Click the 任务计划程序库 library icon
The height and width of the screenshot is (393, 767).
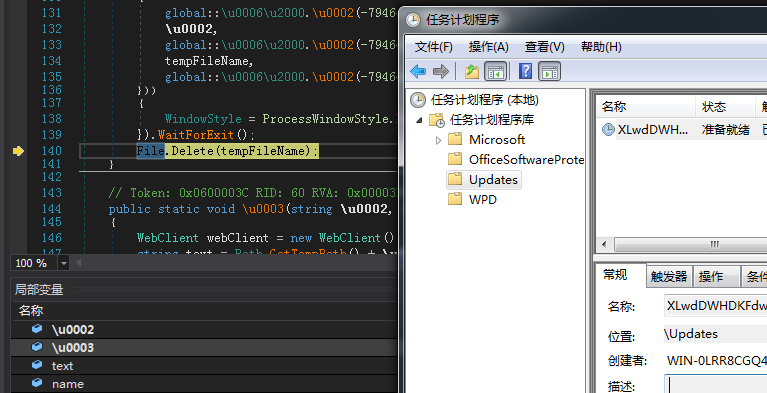(436, 119)
